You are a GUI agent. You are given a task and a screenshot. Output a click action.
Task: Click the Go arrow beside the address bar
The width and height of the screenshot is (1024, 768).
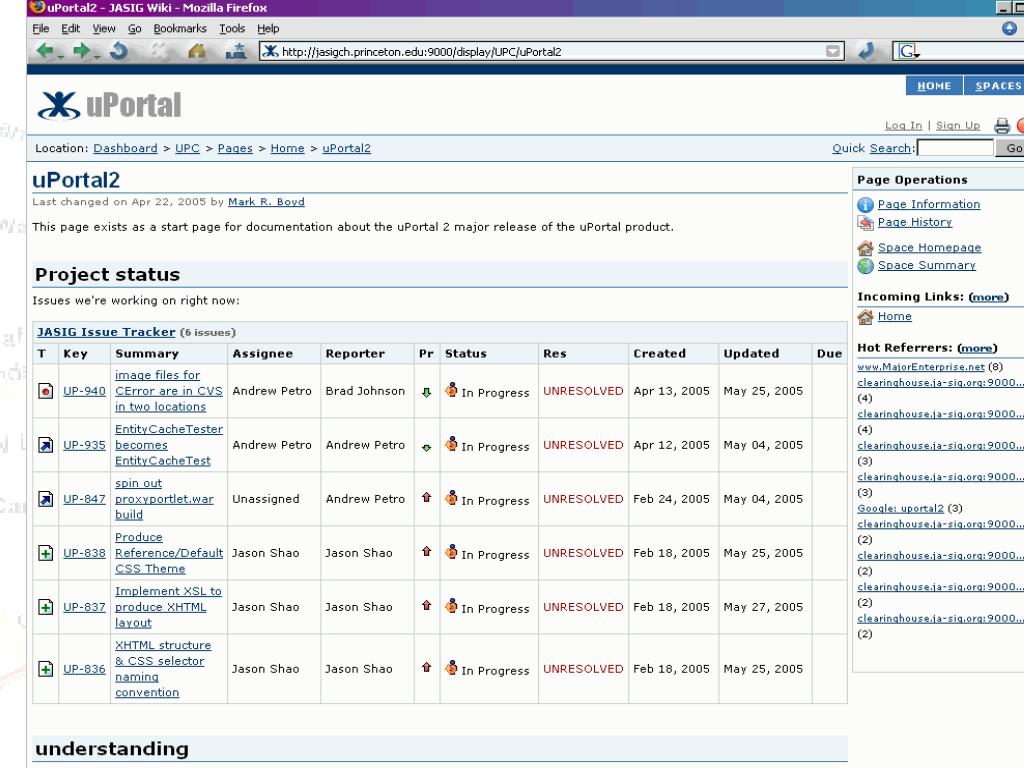tap(866, 51)
